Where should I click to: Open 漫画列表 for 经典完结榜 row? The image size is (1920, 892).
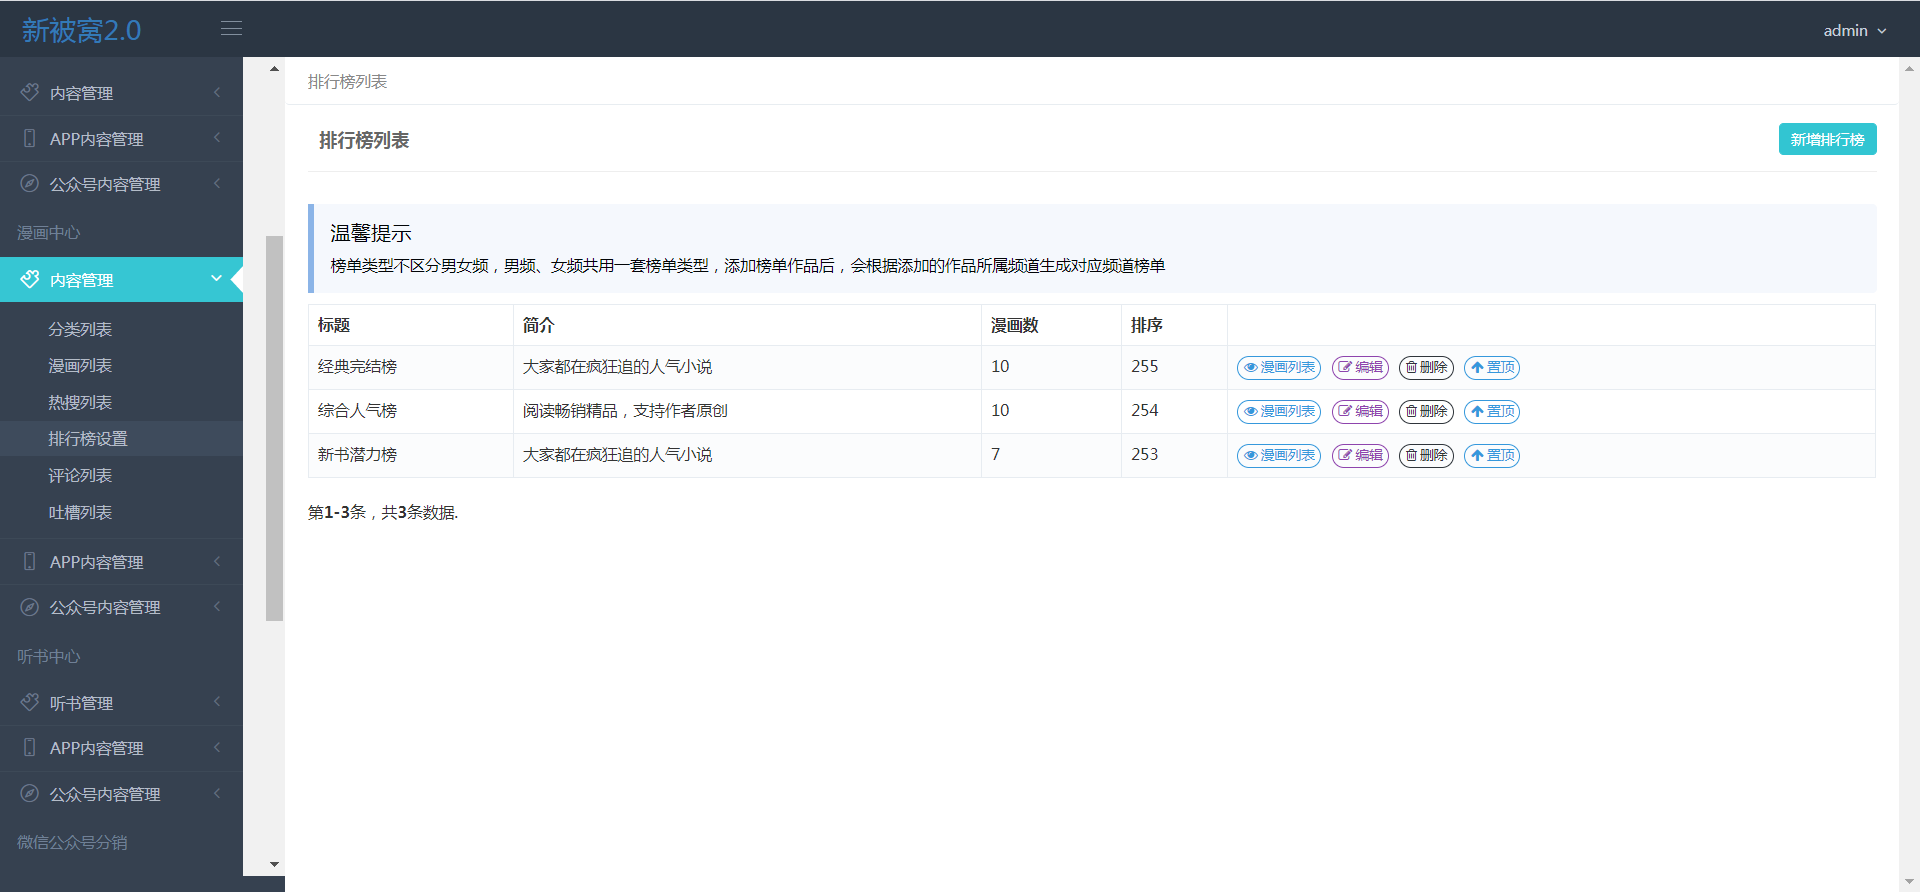click(1278, 367)
